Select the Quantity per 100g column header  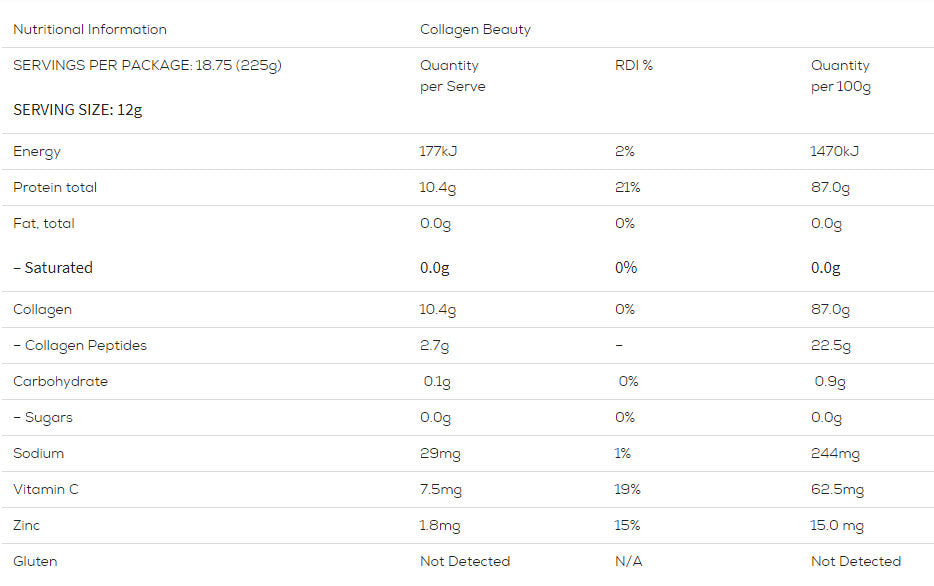click(x=840, y=76)
